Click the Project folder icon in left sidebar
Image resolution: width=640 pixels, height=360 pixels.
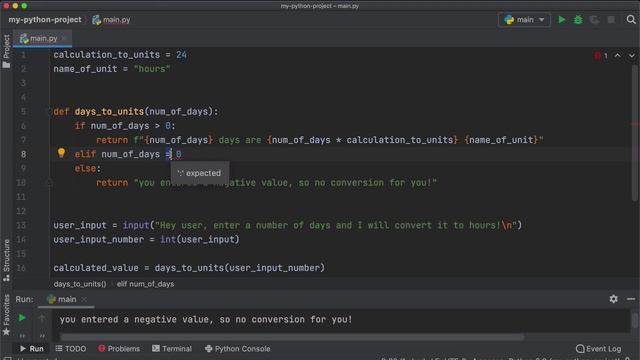pos(6,65)
